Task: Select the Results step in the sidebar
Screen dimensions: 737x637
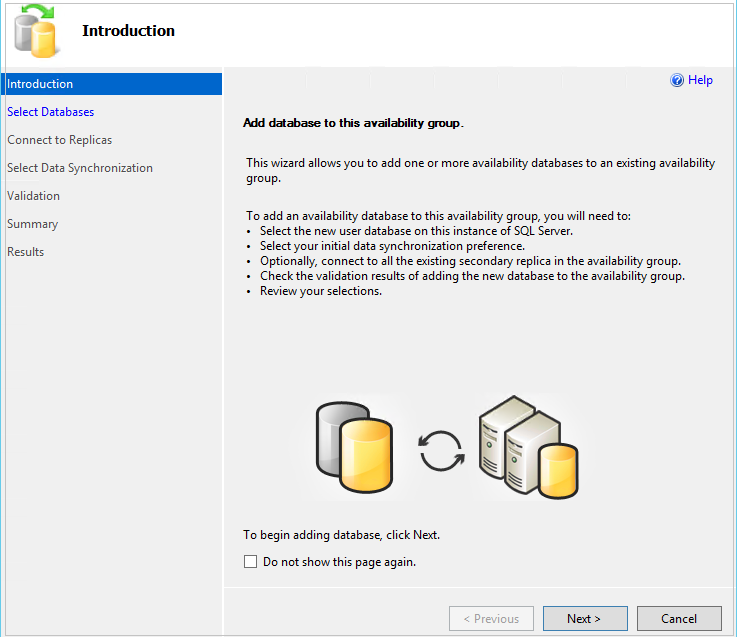Action: point(26,252)
